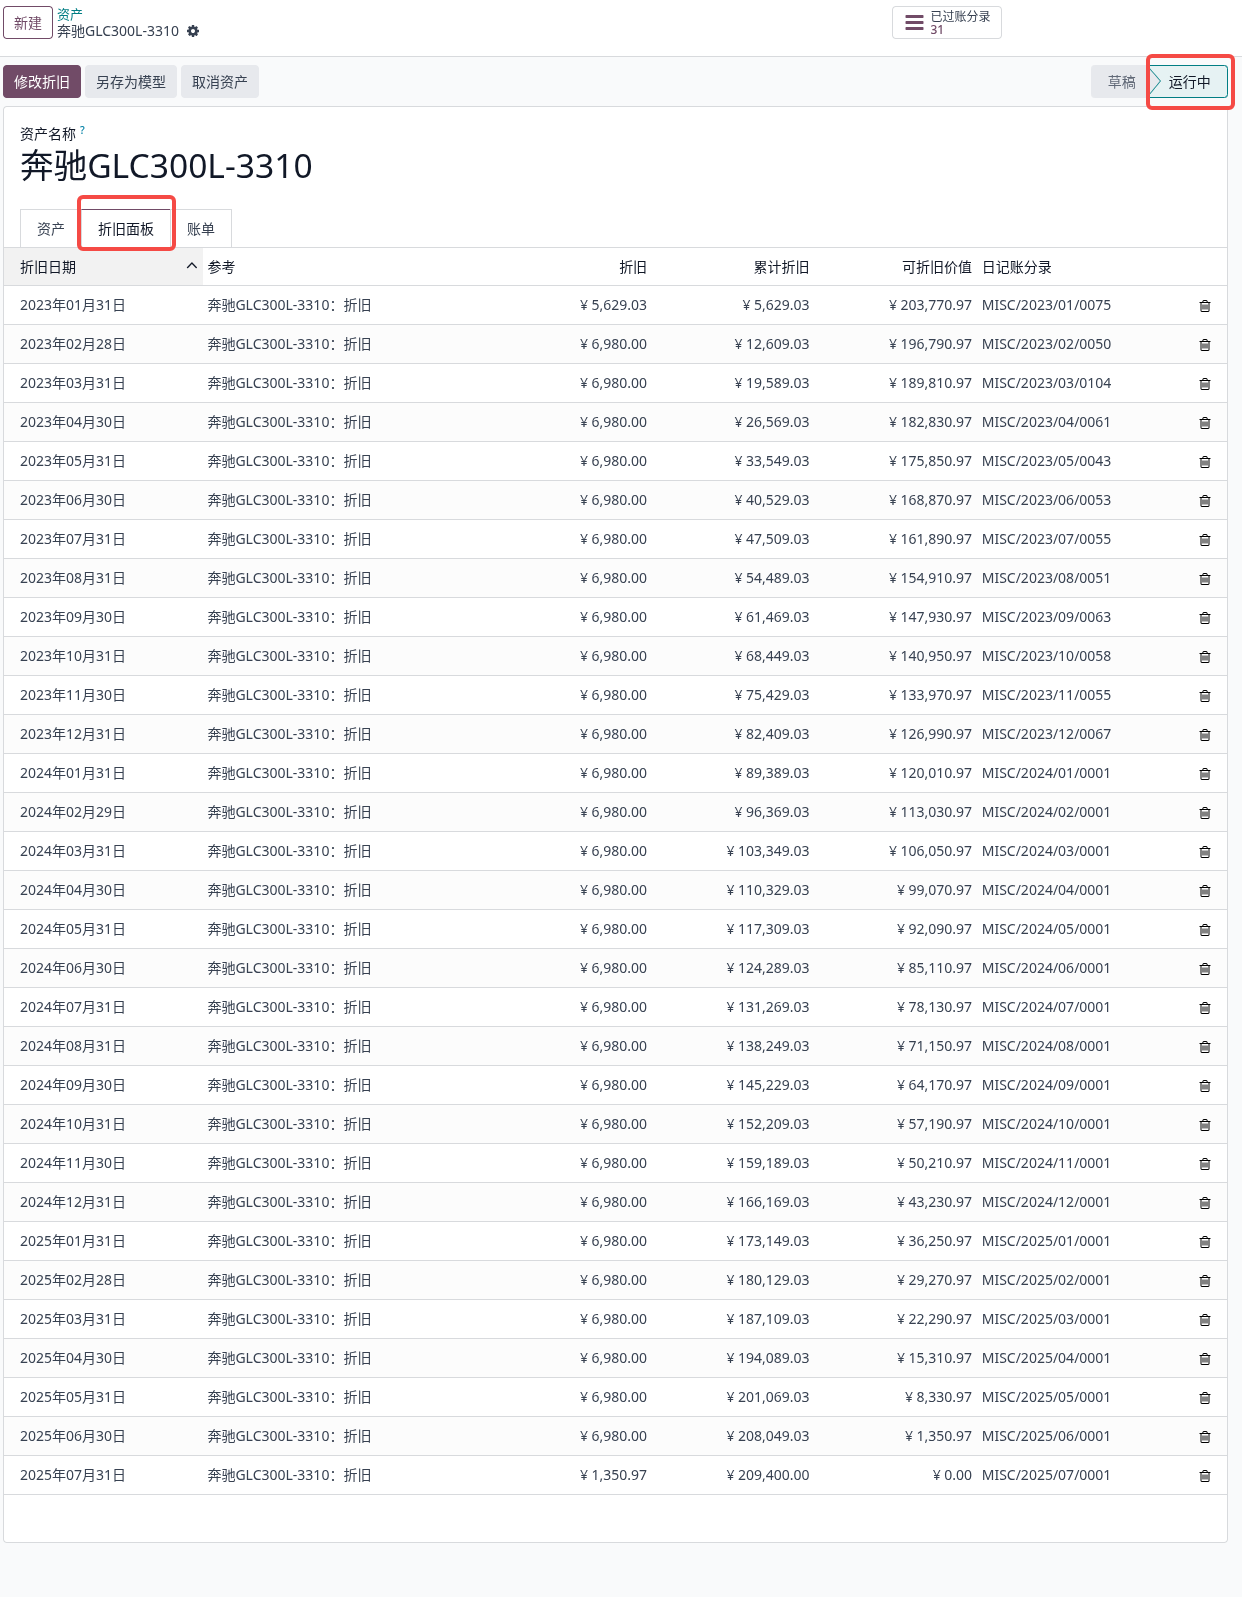Viewport: 1242px width, 1597px height.
Task: Click the gear icon next to 奔驰GLC300L-3310
Action: (193, 31)
